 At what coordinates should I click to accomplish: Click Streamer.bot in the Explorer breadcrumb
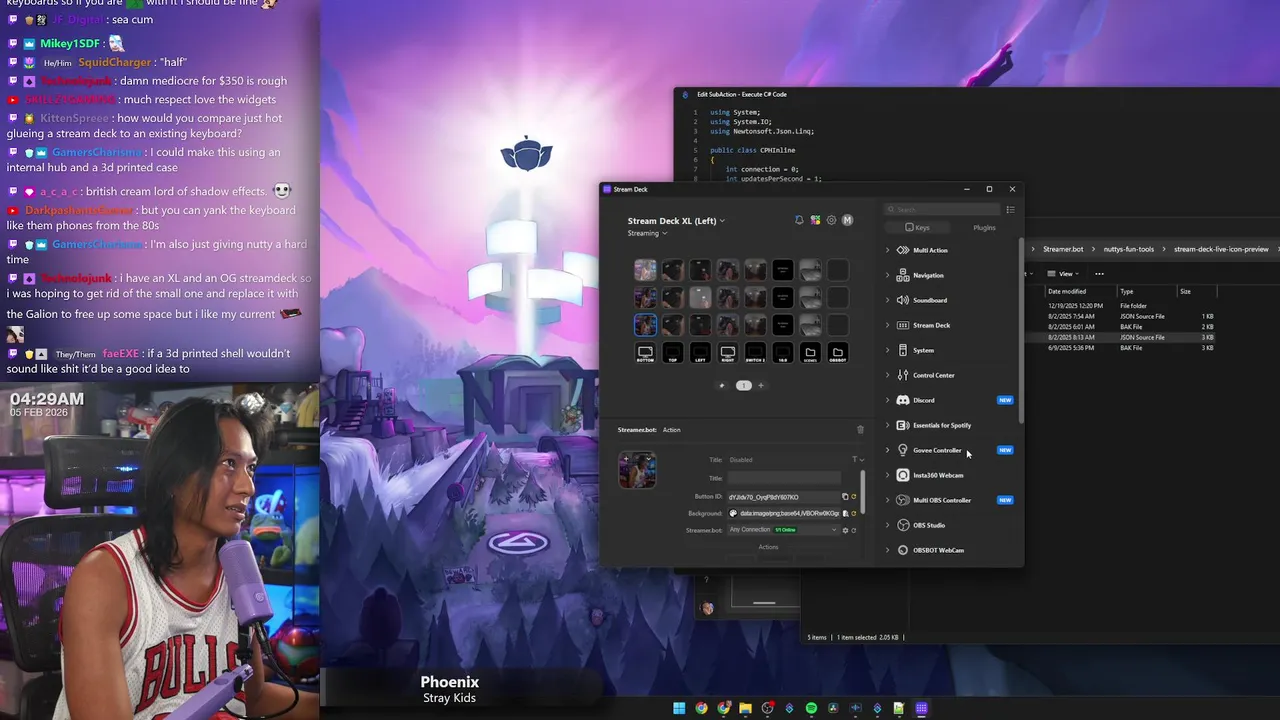click(1063, 249)
